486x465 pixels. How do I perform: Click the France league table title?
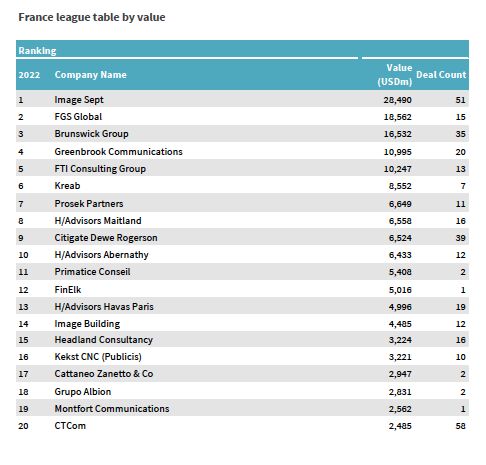(92, 17)
